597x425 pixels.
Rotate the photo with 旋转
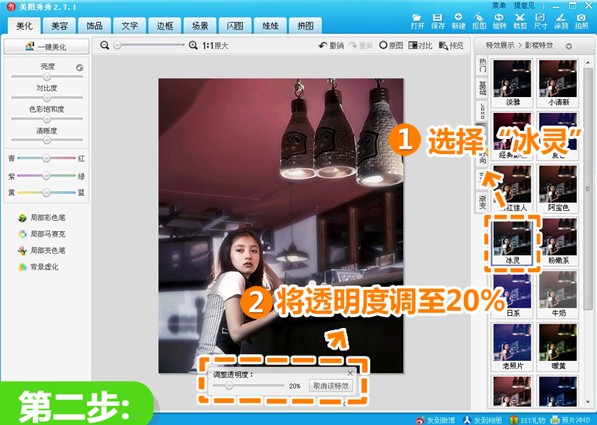point(499,22)
